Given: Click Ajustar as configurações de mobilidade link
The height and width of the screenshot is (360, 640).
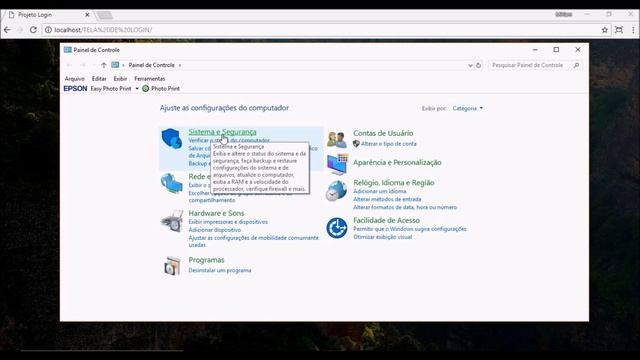Looking at the screenshot, I should tap(253, 241).
